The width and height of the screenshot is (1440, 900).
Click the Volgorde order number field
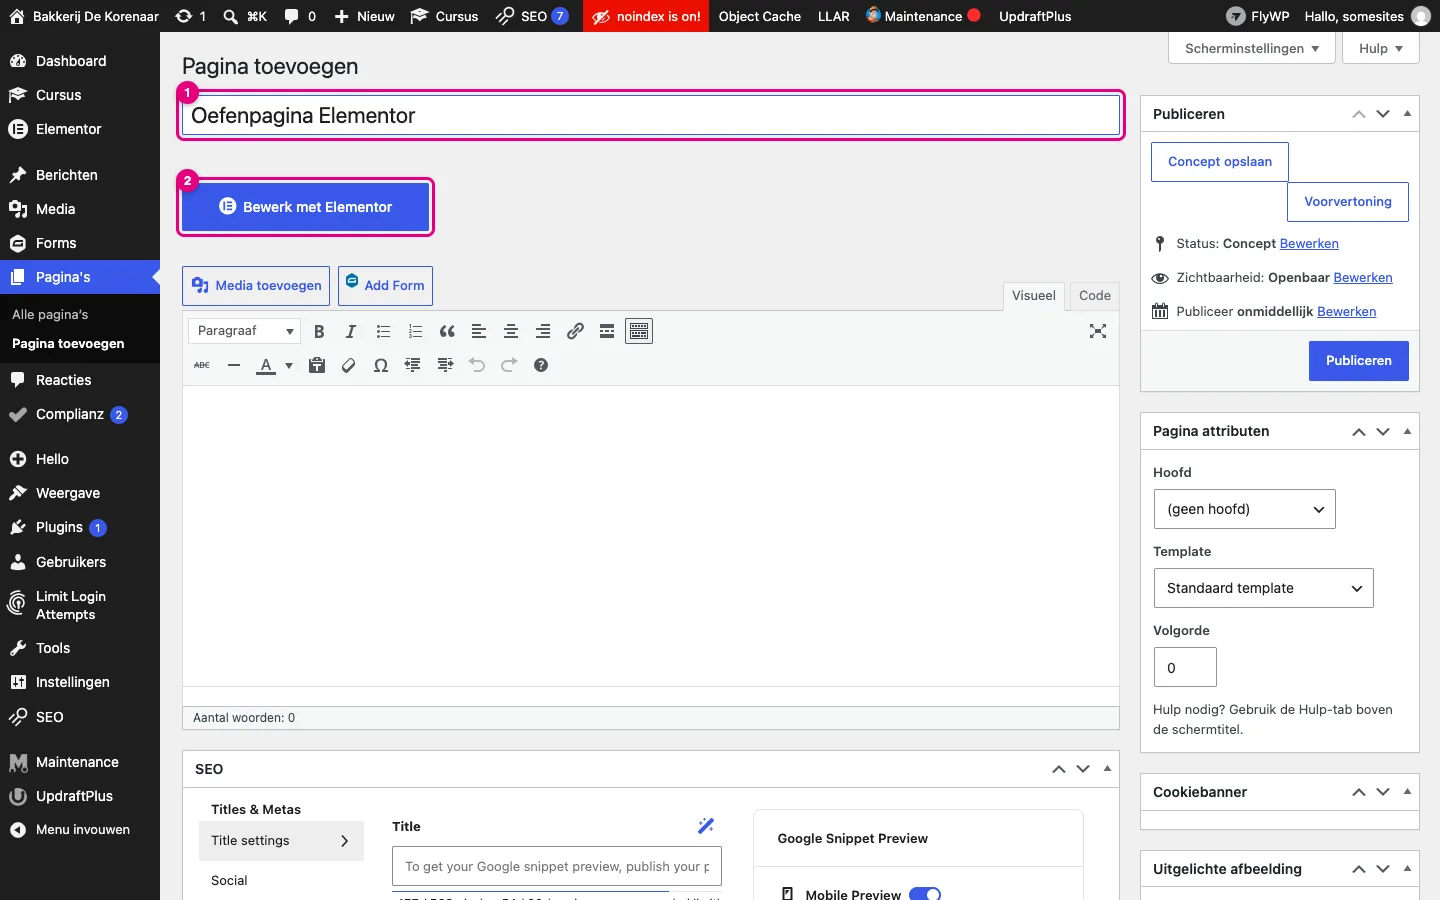1185,667
